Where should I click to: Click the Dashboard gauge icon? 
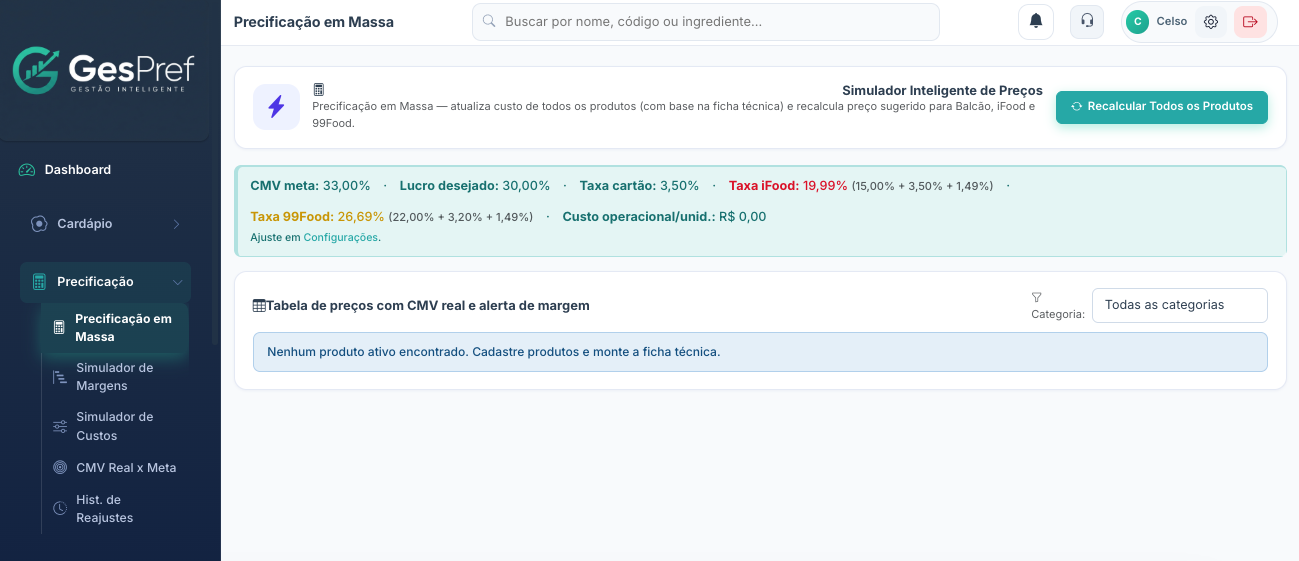pos(27,170)
